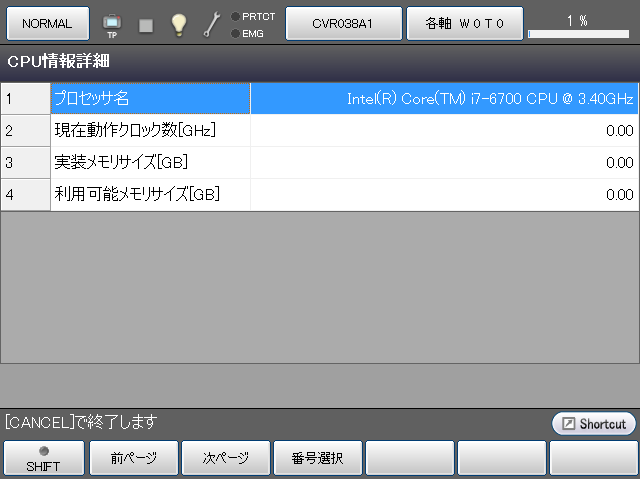Go to next page with 次ページ
640x479 pixels.
[226, 459]
